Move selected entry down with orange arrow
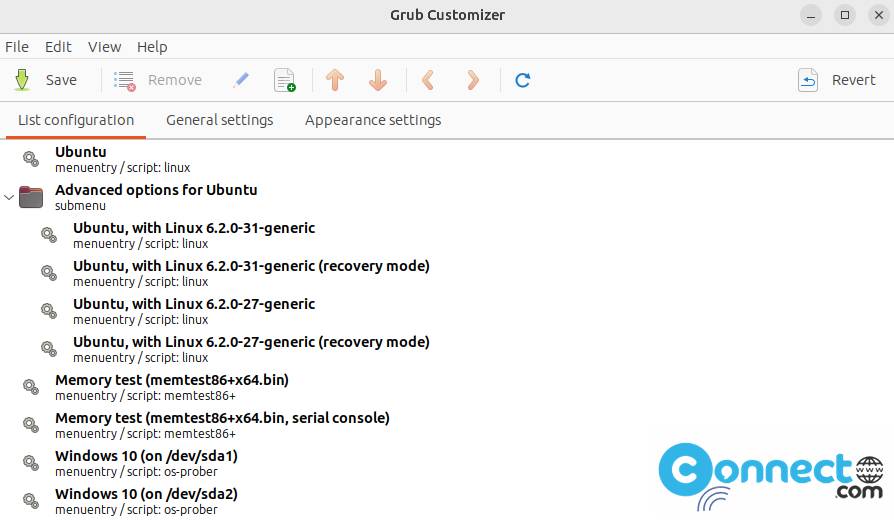This screenshot has width=894, height=522. click(x=378, y=80)
